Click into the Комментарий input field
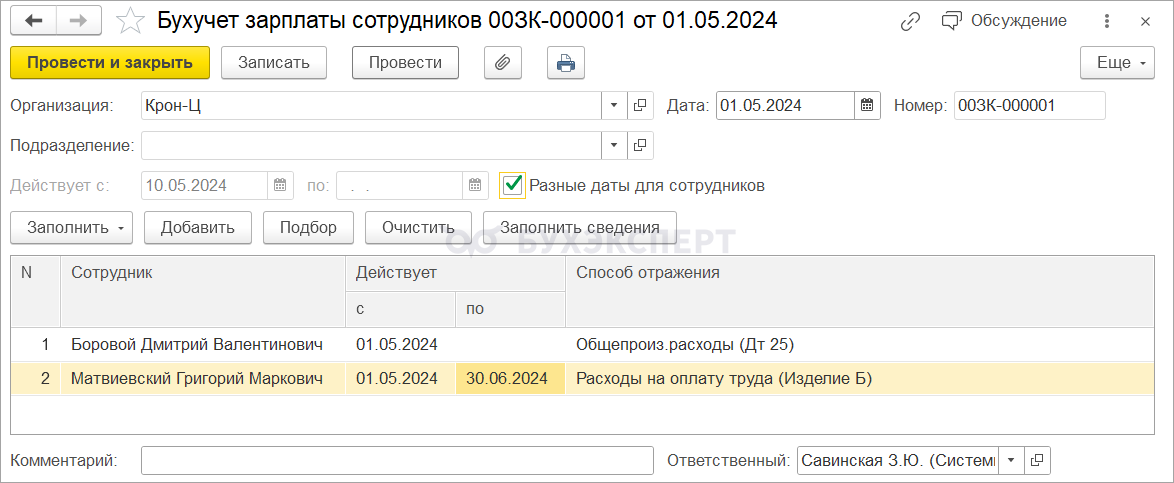The height and width of the screenshot is (483, 1174). click(x=397, y=461)
